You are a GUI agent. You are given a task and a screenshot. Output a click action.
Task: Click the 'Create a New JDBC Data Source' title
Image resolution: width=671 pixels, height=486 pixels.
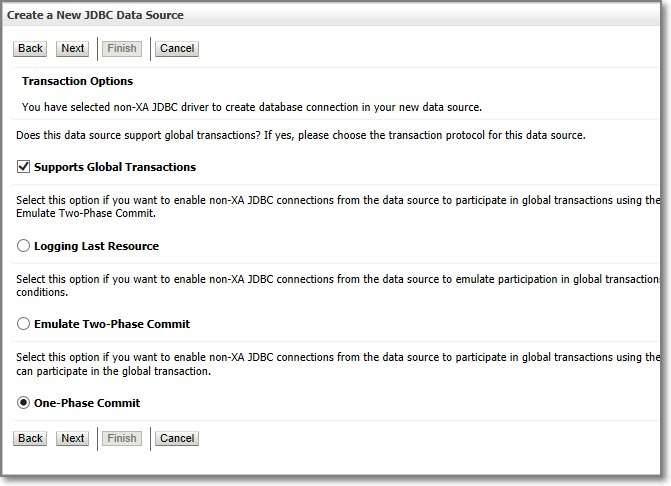pos(95,16)
